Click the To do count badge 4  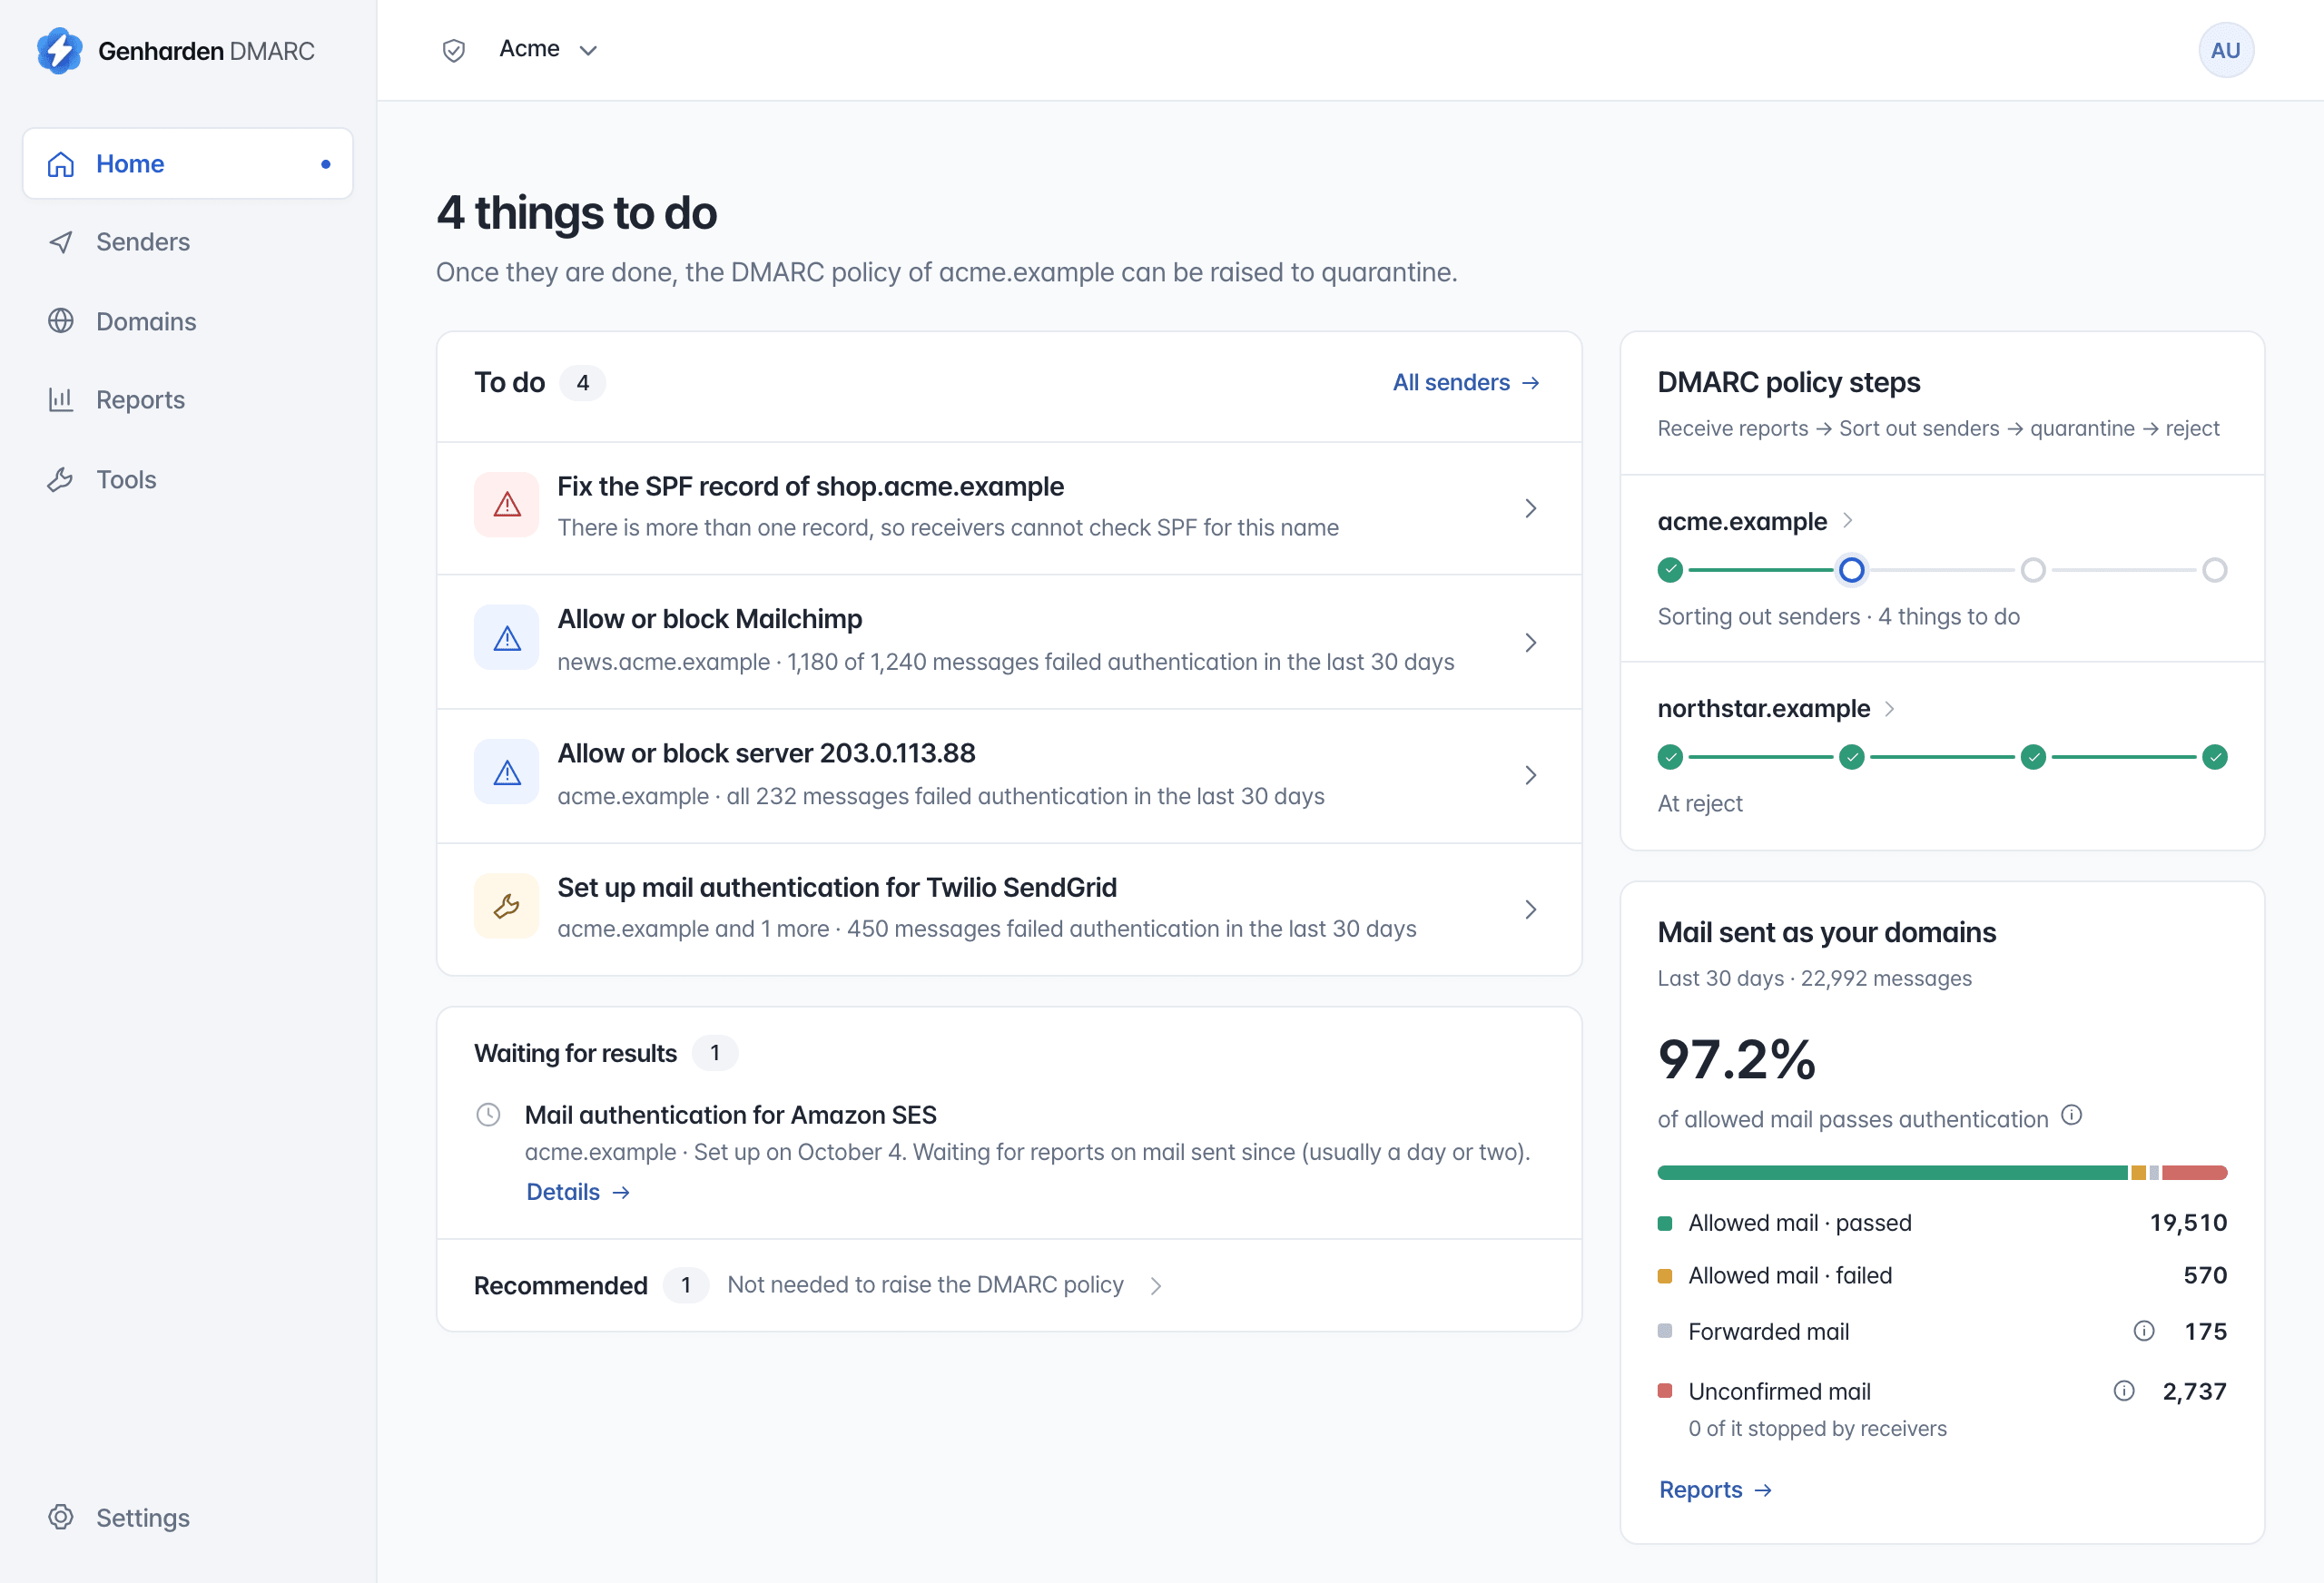(x=583, y=383)
